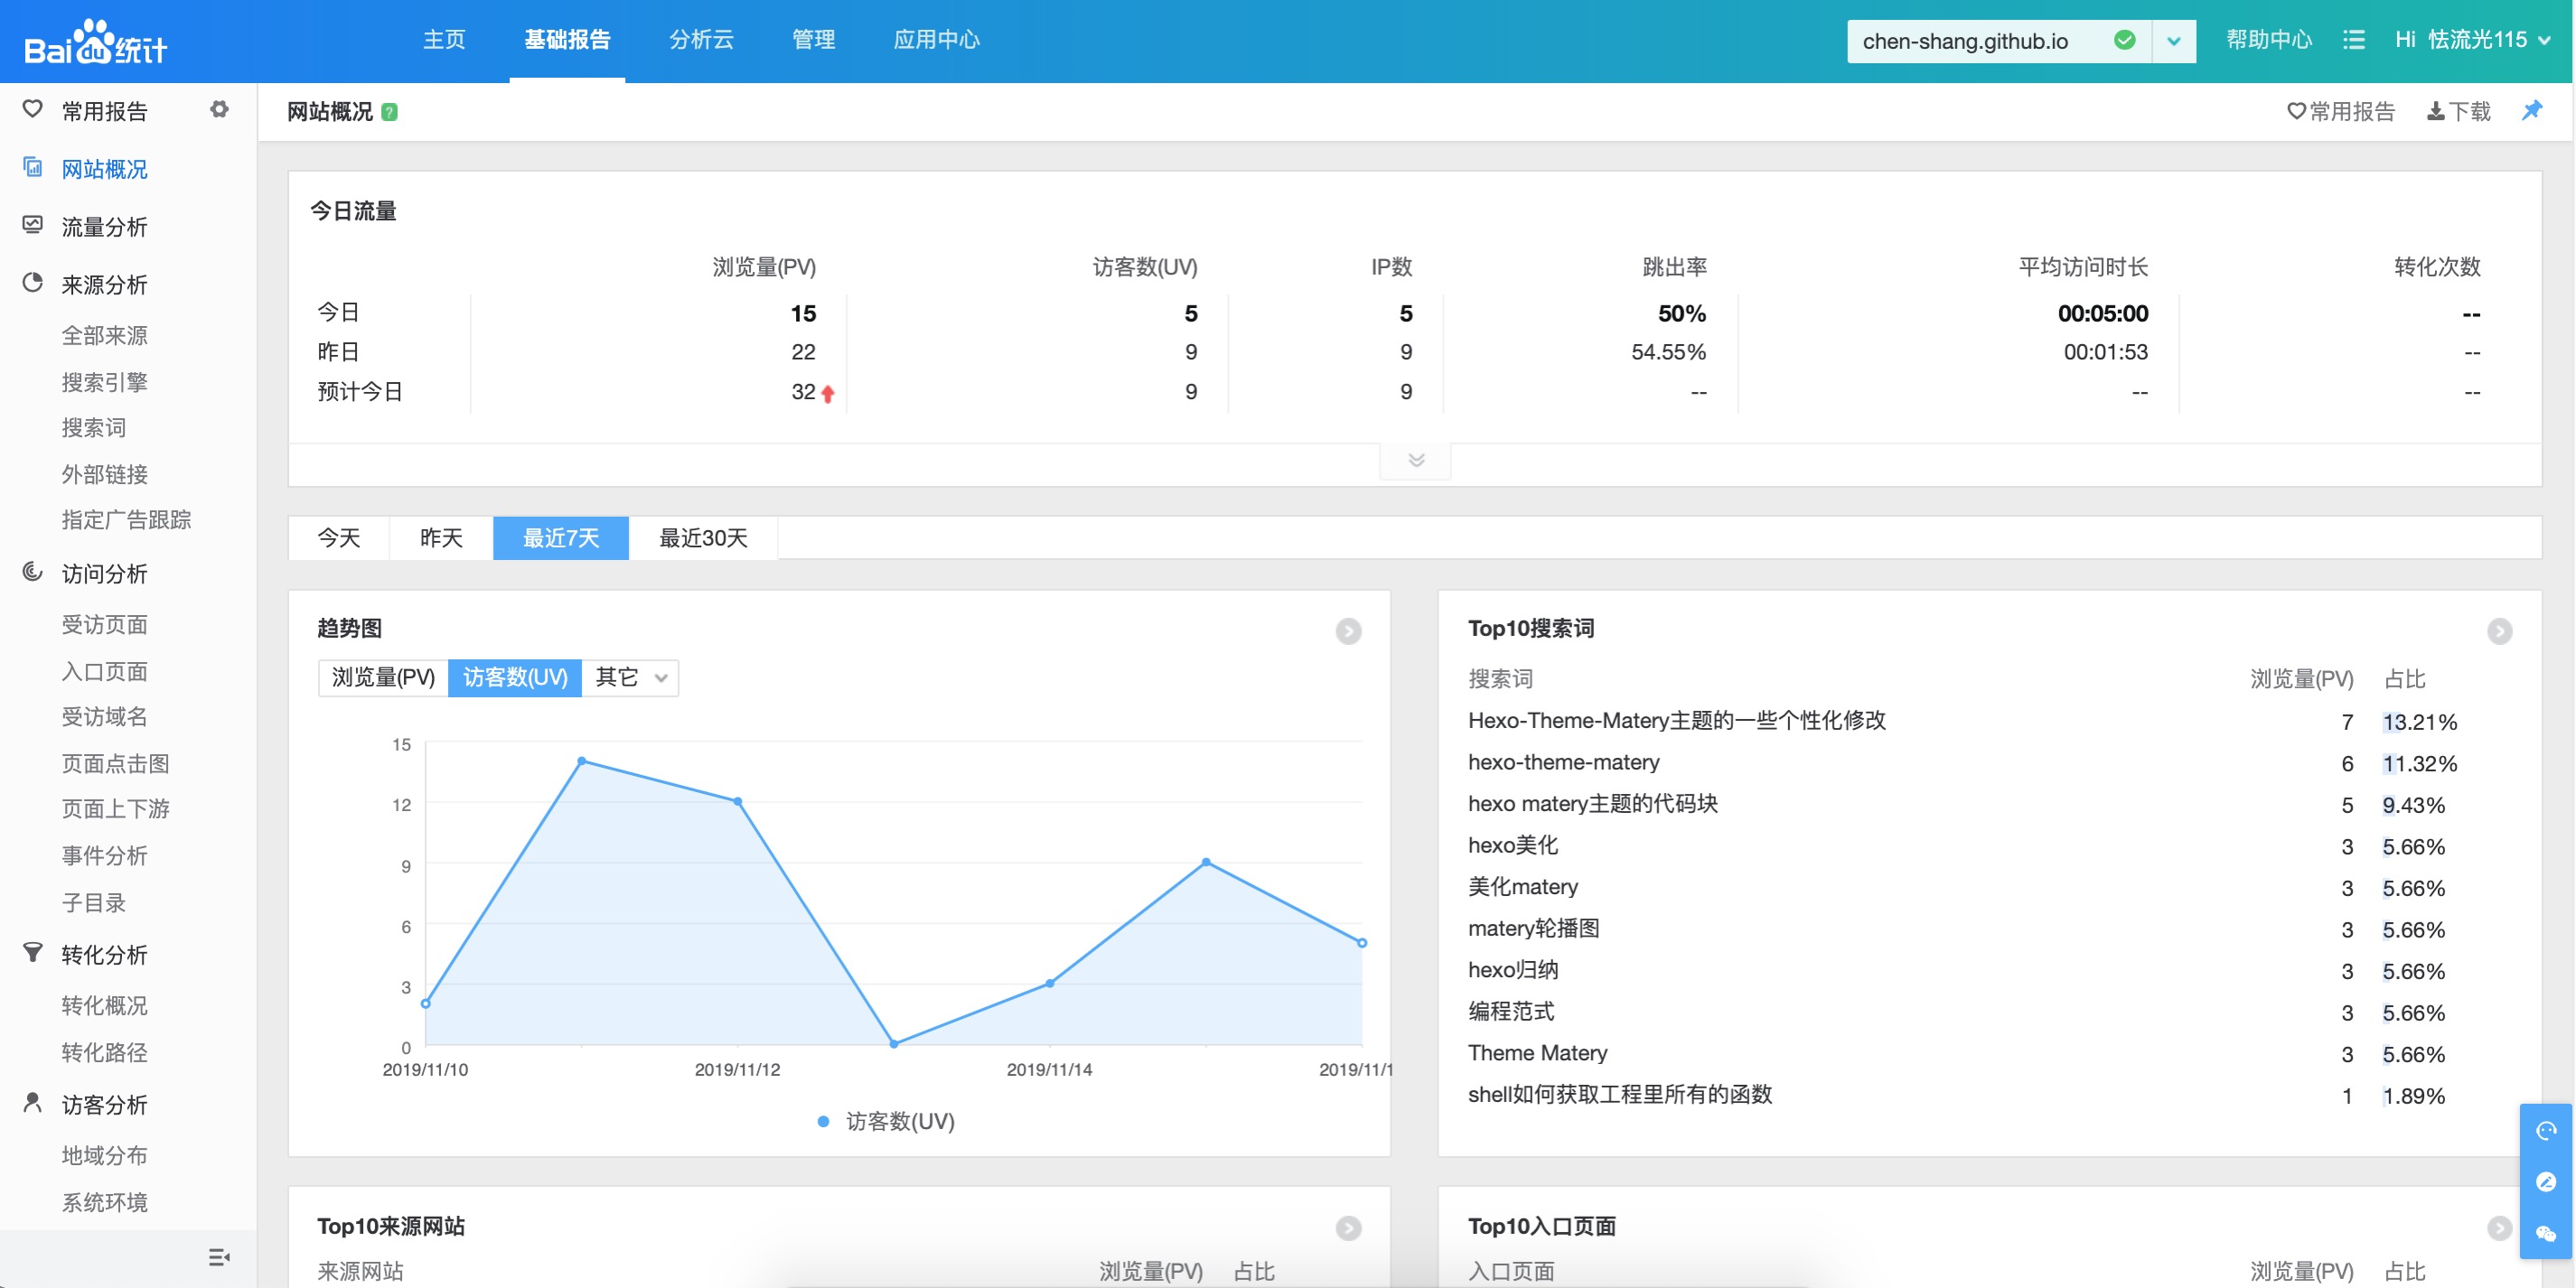Click the 2019/11/15 peak point on trend chart

[x=1206, y=862]
